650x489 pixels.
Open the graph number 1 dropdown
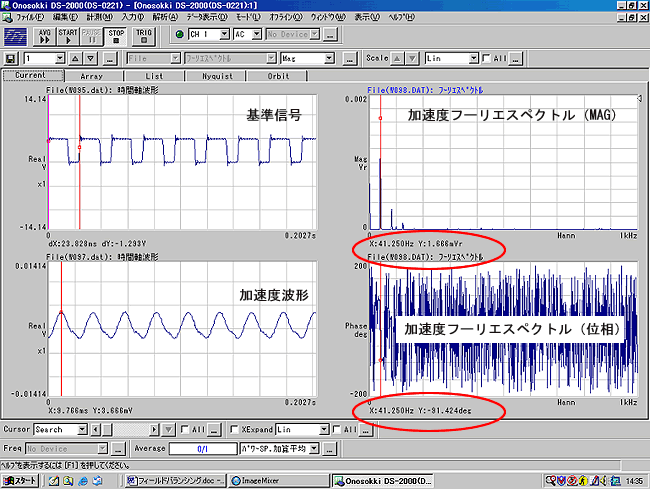60,58
